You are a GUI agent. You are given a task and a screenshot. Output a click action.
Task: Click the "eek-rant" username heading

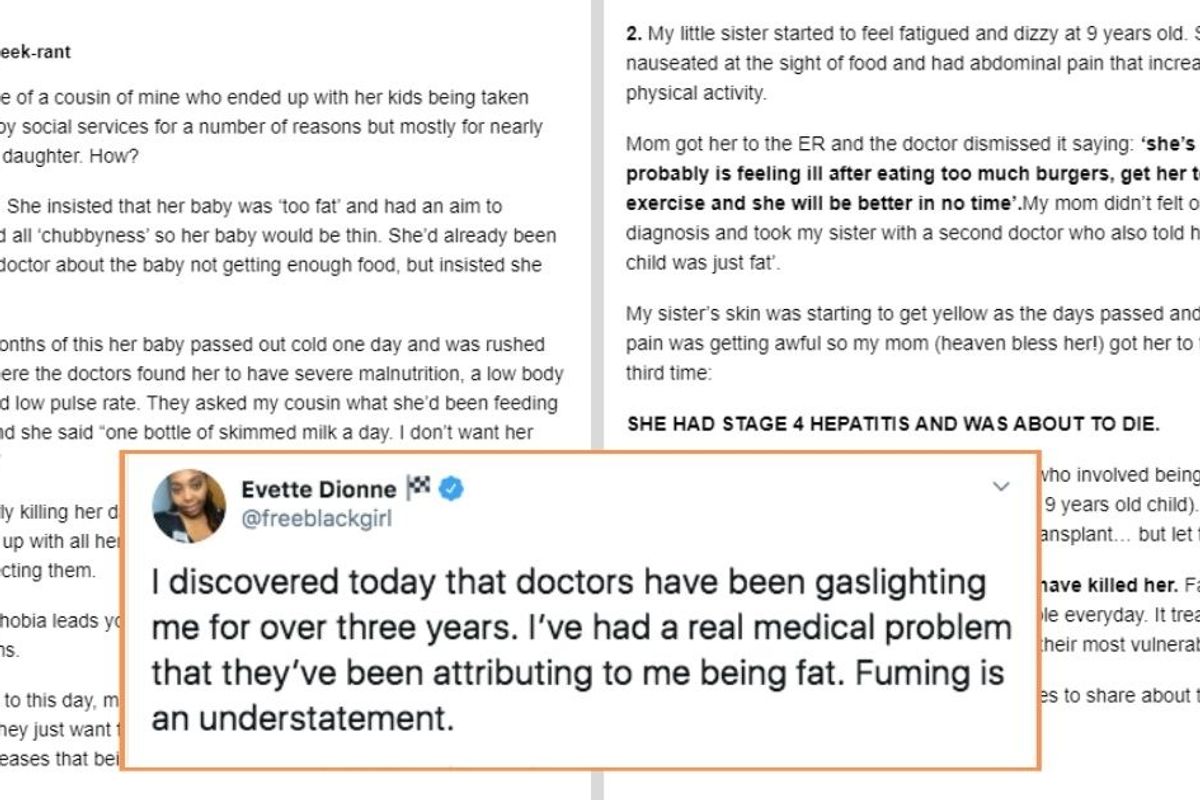tap(37, 52)
